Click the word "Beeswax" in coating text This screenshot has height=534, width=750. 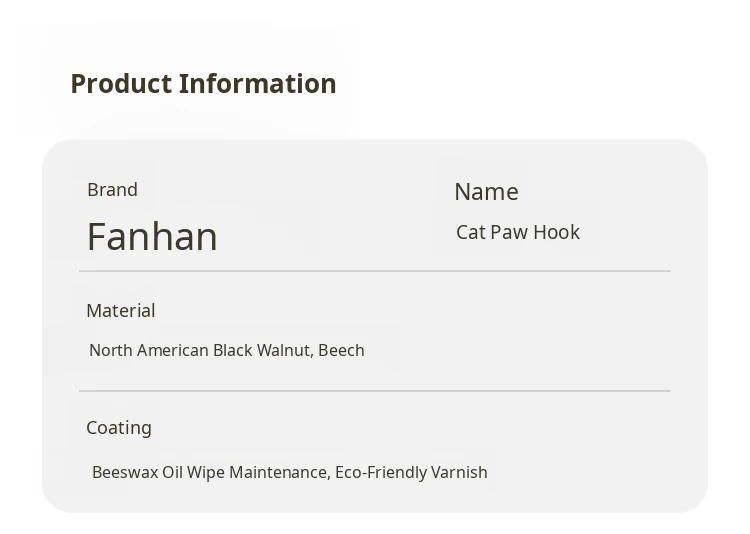[124, 472]
